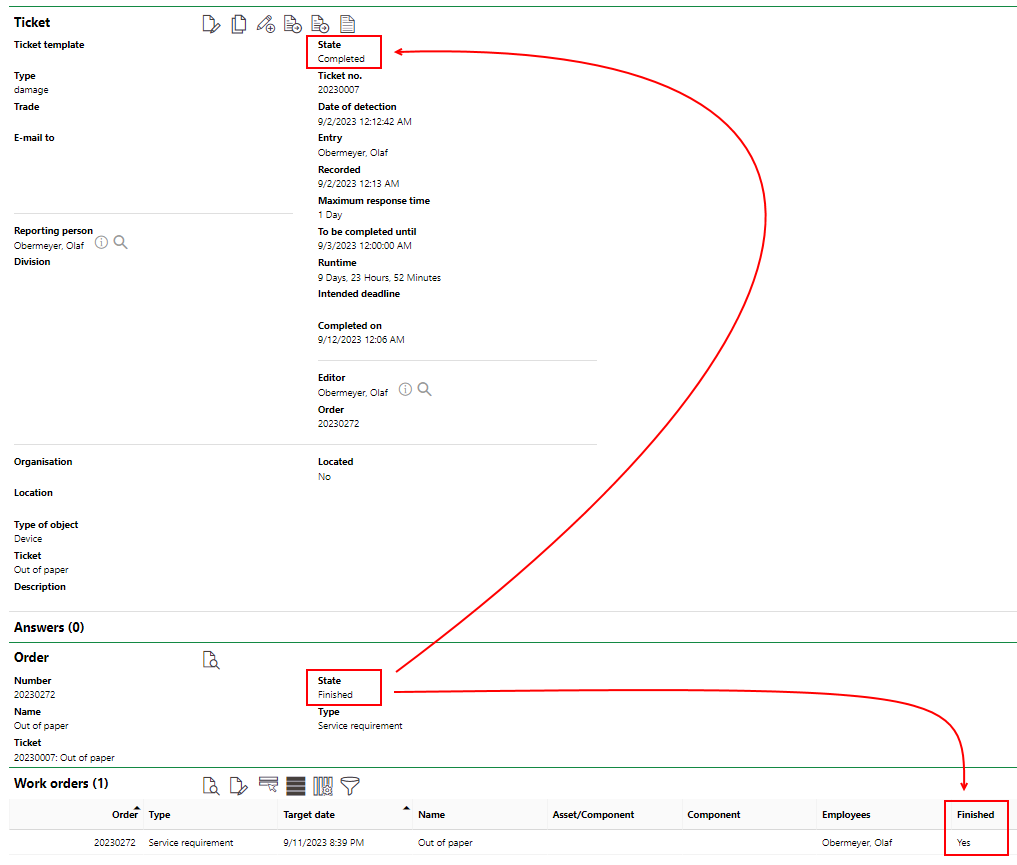The height and width of the screenshot is (865, 1017).
Task: Open the plain document report icon
Action: [347, 23]
